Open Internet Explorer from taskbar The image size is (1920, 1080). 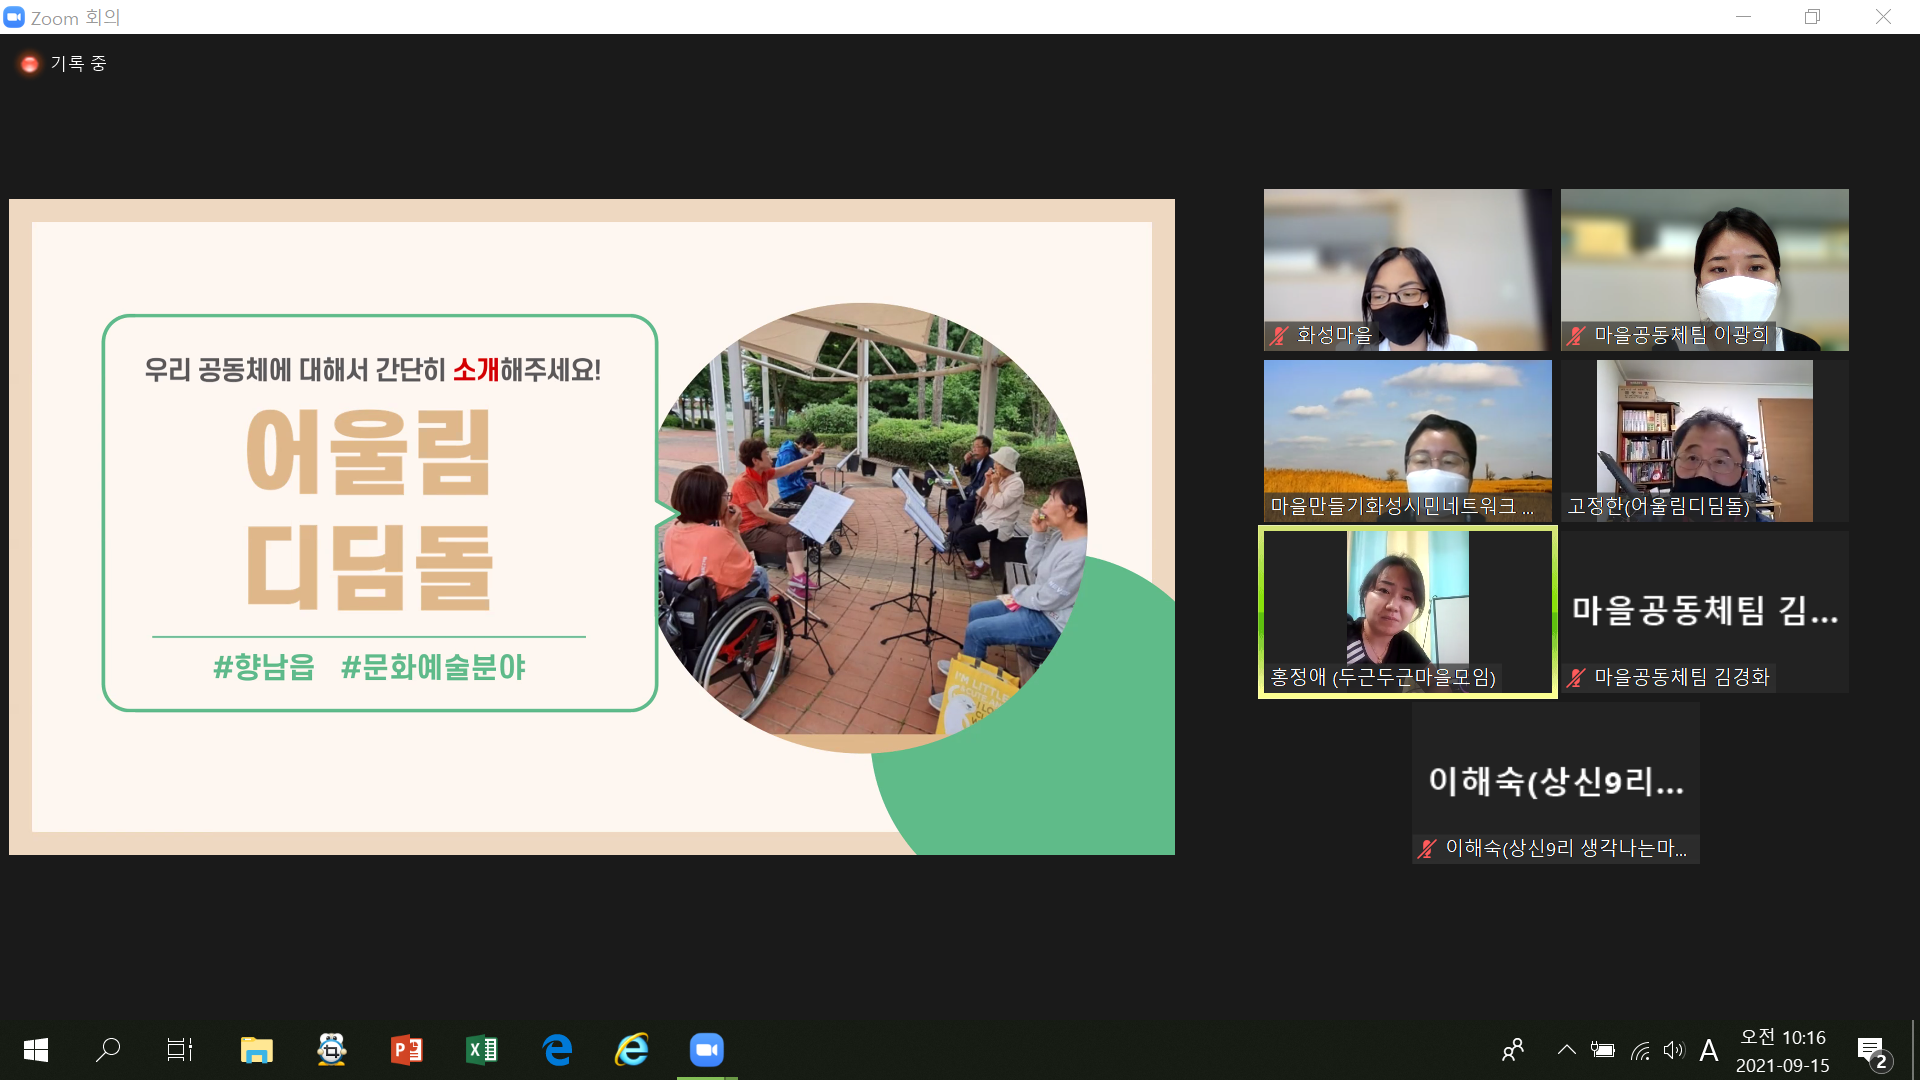tap(632, 1050)
